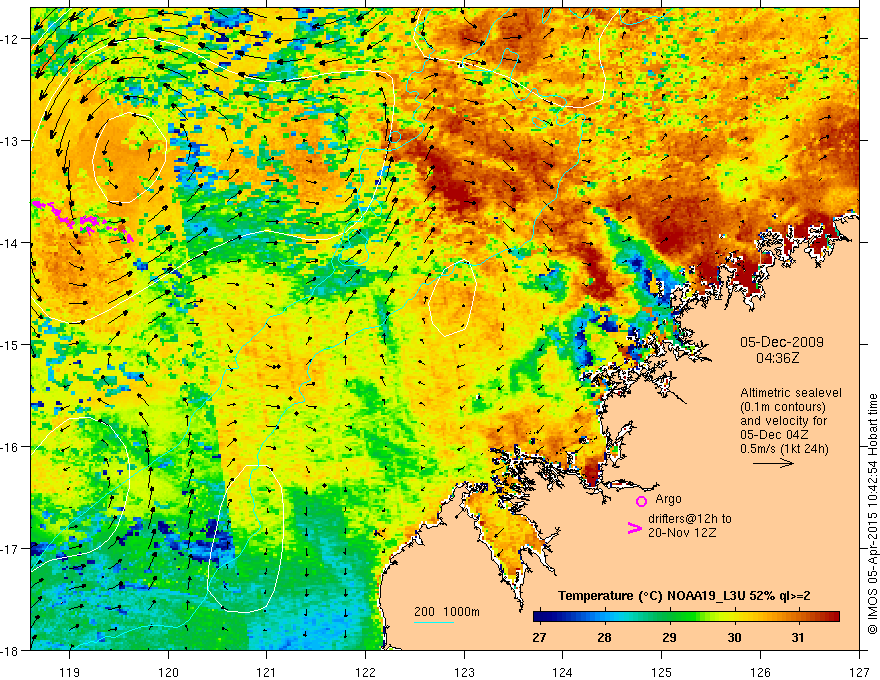Click the magenta drifter track on the map
The width and height of the screenshot is (880, 680).
[x=84, y=220]
